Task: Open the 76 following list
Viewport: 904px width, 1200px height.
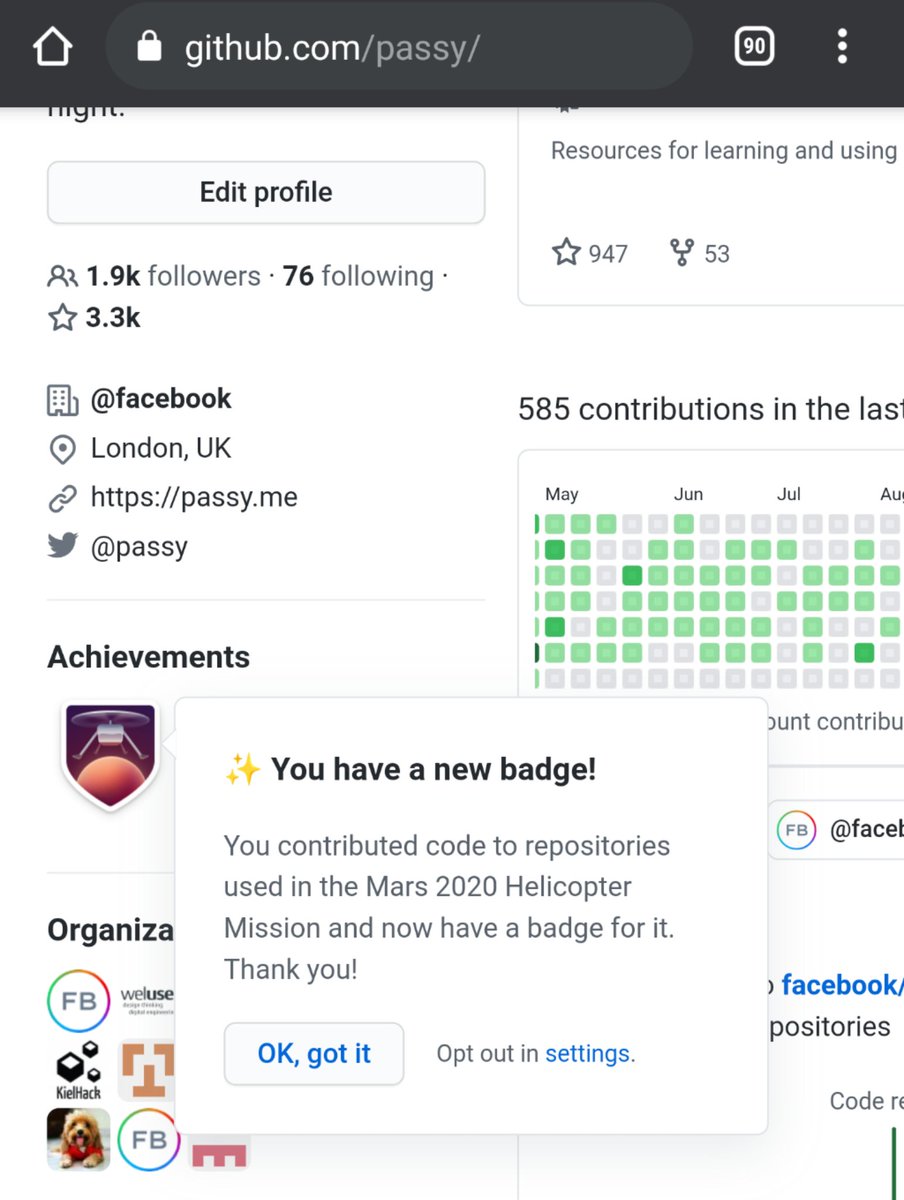Action: pyautogui.click(x=358, y=276)
